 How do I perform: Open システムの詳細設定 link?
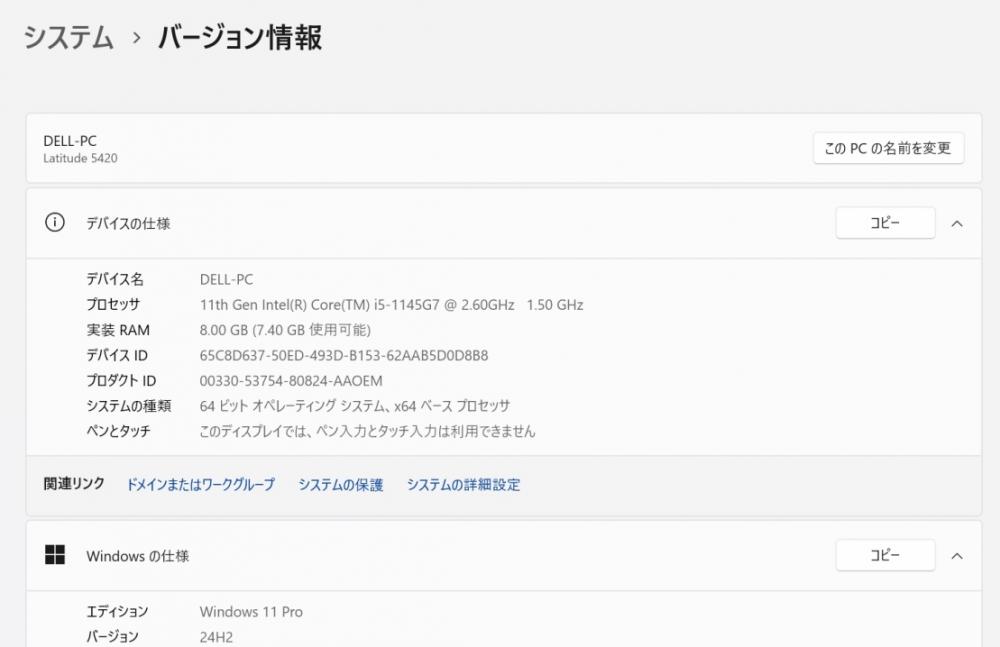click(x=463, y=484)
